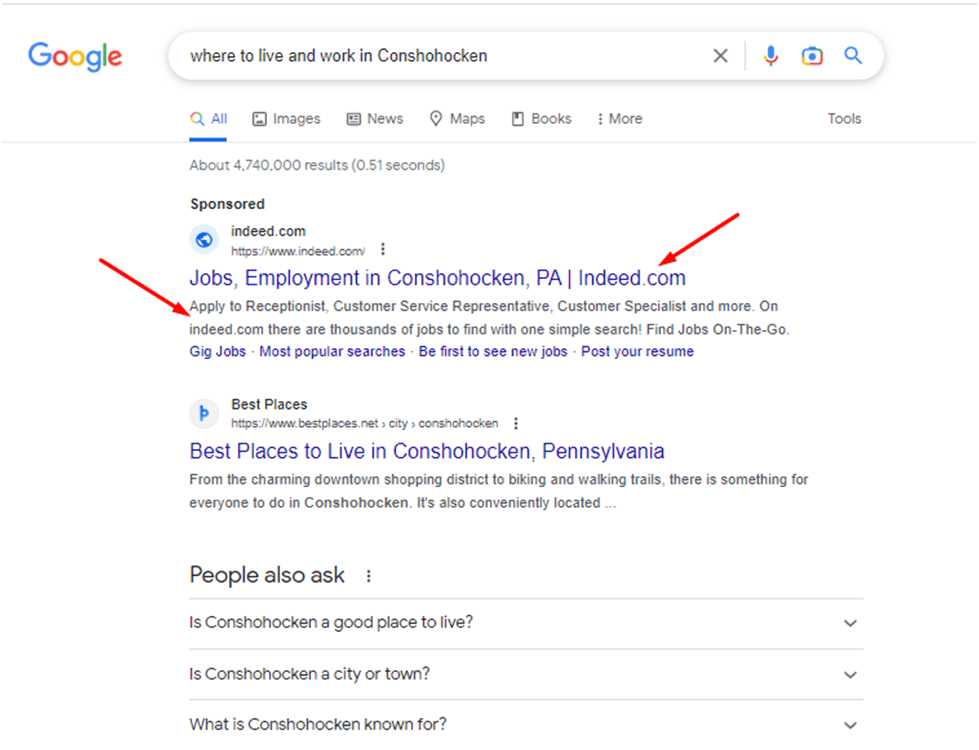Clear the search query with X

click(721, 56)
